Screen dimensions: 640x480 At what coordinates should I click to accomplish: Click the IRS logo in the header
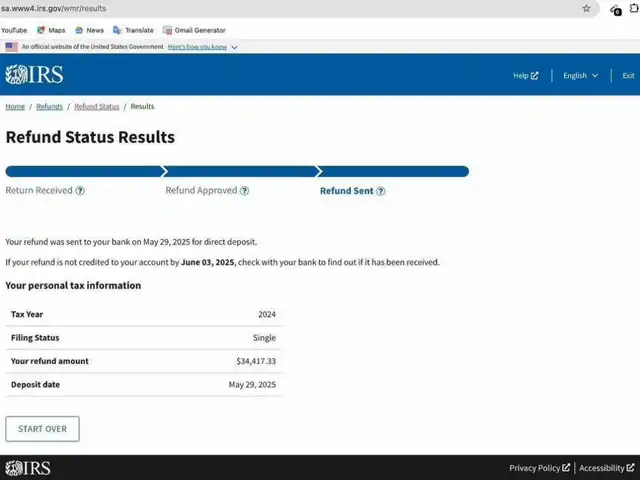[29, 75]
